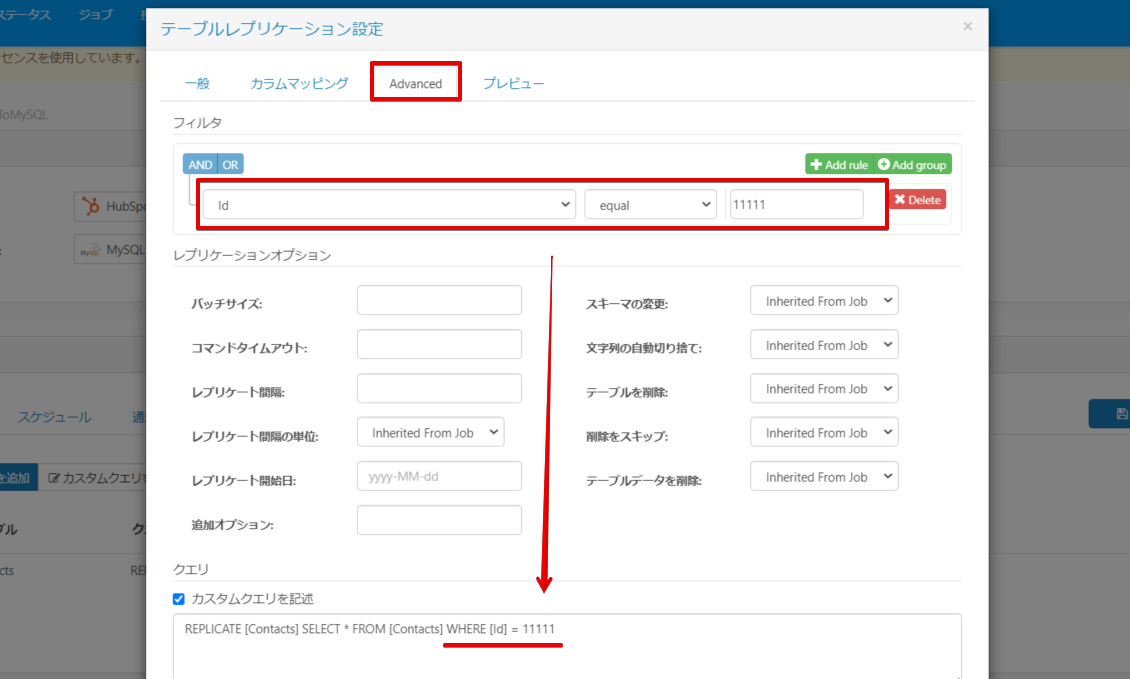Screen dimensions: 1130x679
Task: Close the テーブルレプリケーション設定 dialog
Action: pyautogui.click(x=967, y=27)
